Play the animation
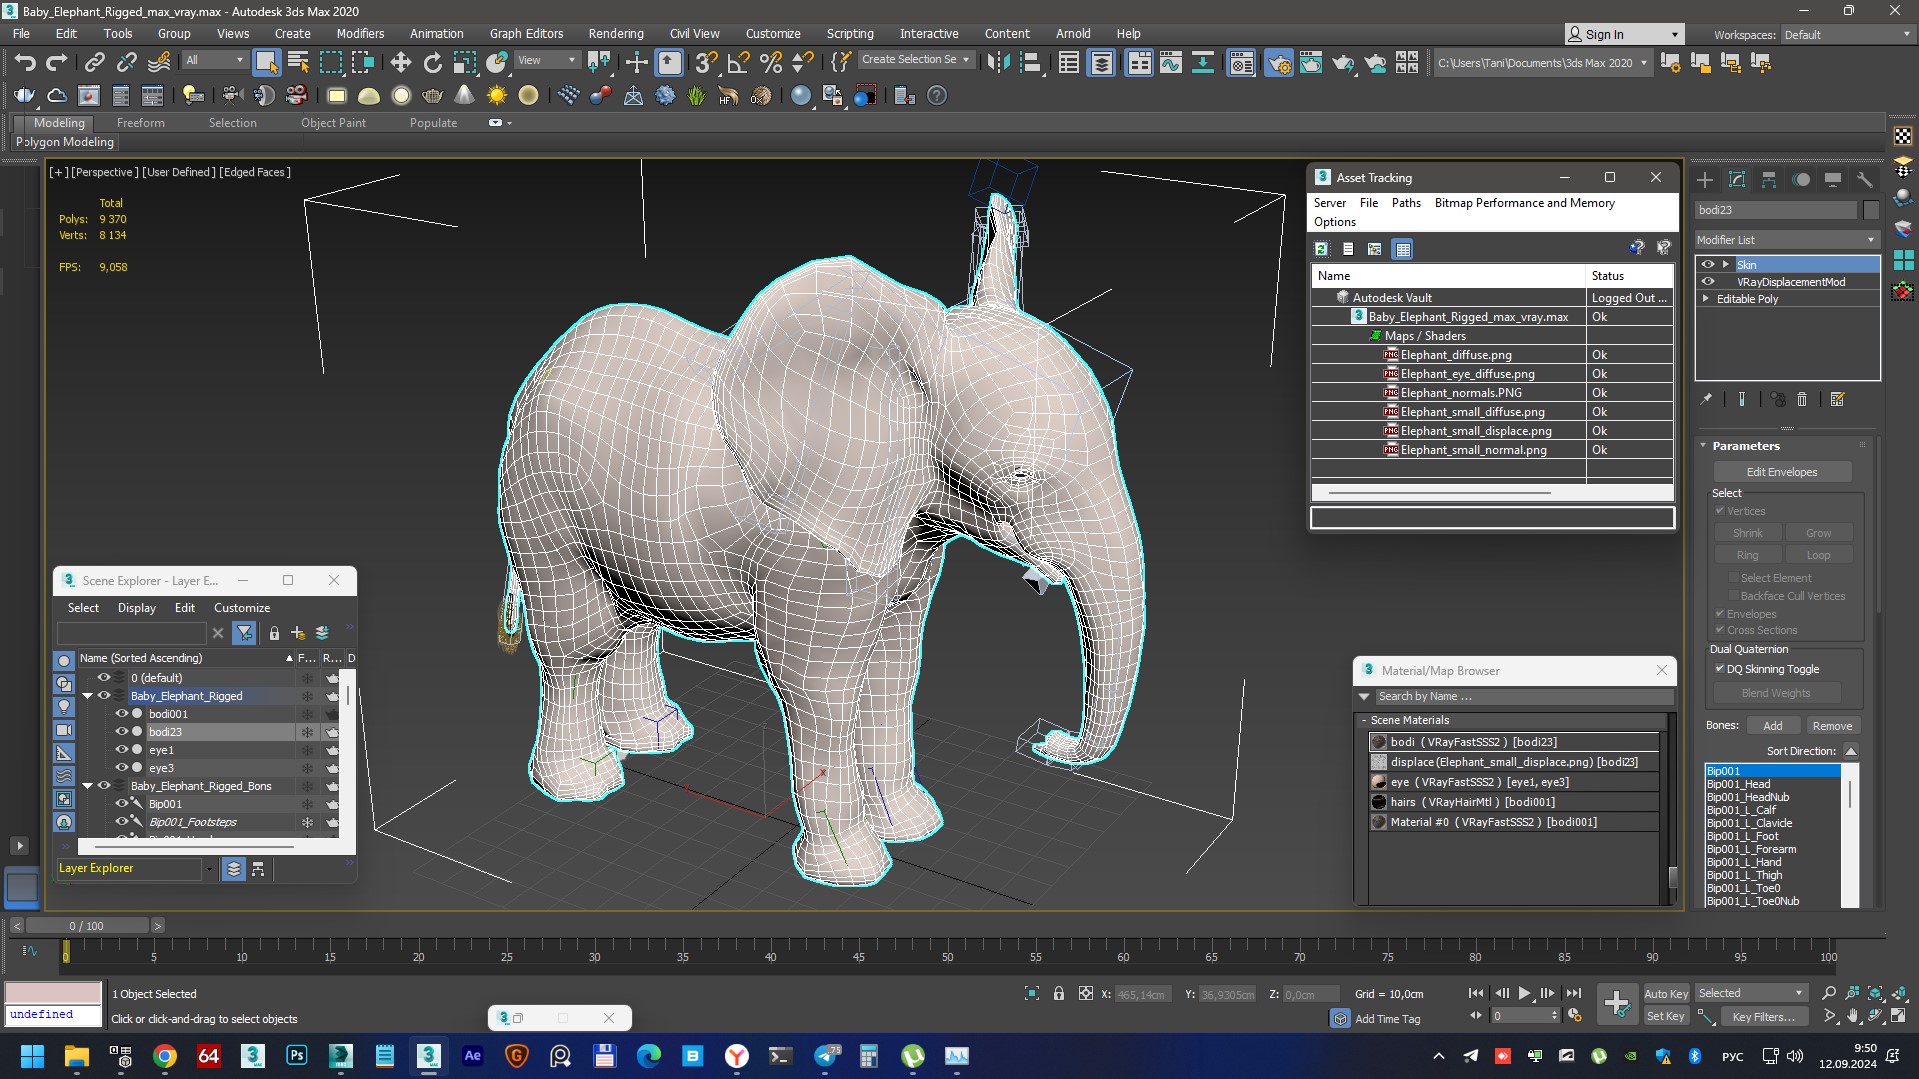This screenshot has height=1079, width=1919. pos(1524,993)
